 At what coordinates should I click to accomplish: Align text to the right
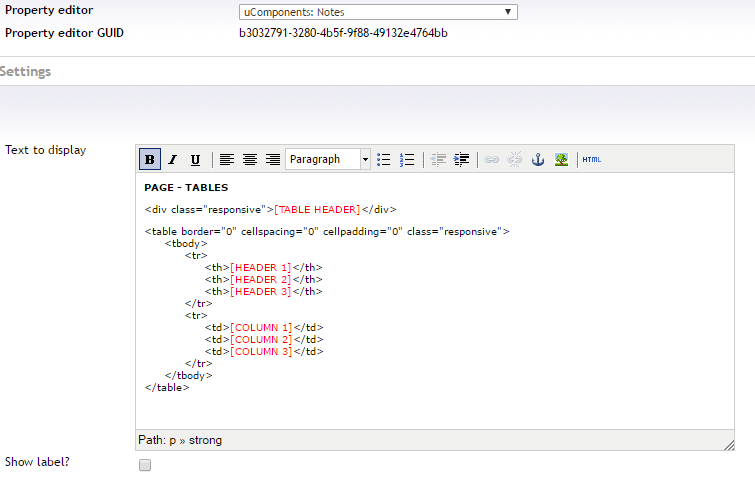tap(273, 160)
